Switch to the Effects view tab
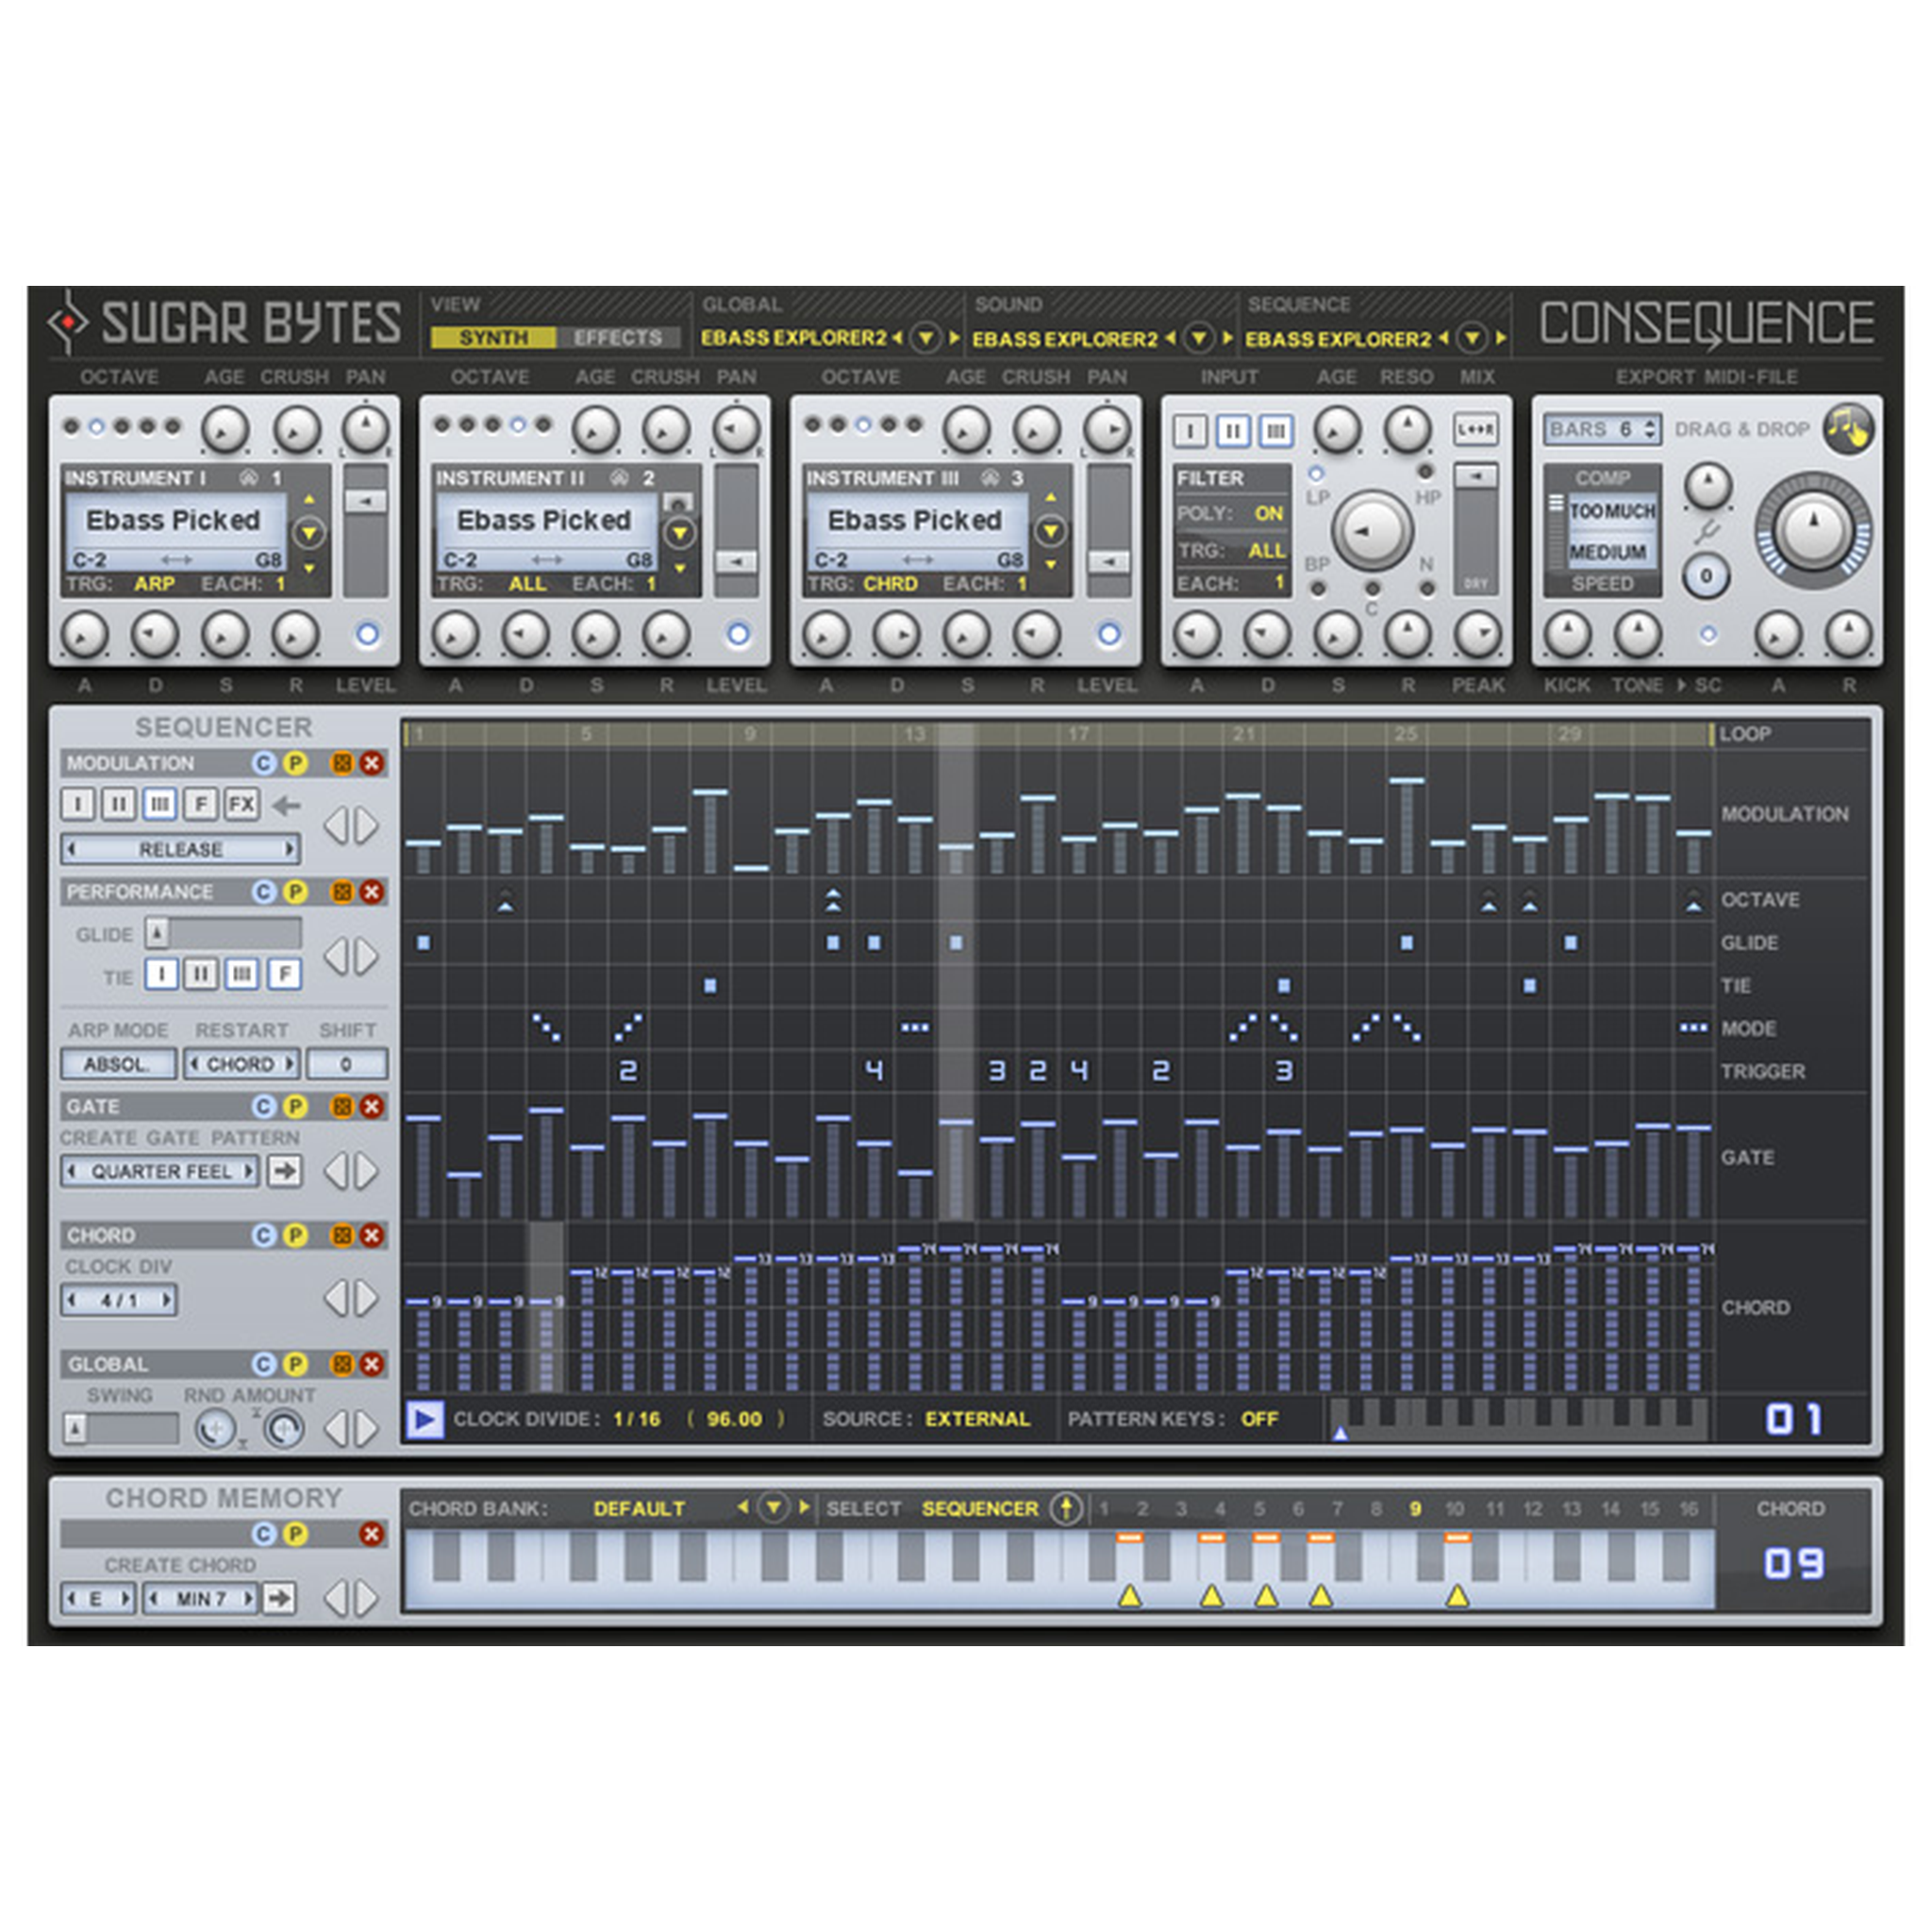 point(617,339)
